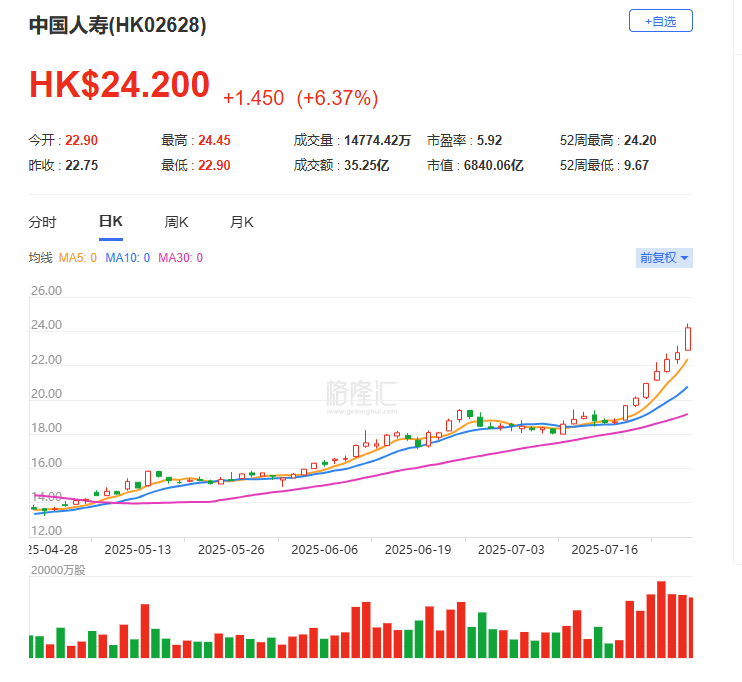
Task: Click the 昨收 value 22.75
Action: point(81,166)
